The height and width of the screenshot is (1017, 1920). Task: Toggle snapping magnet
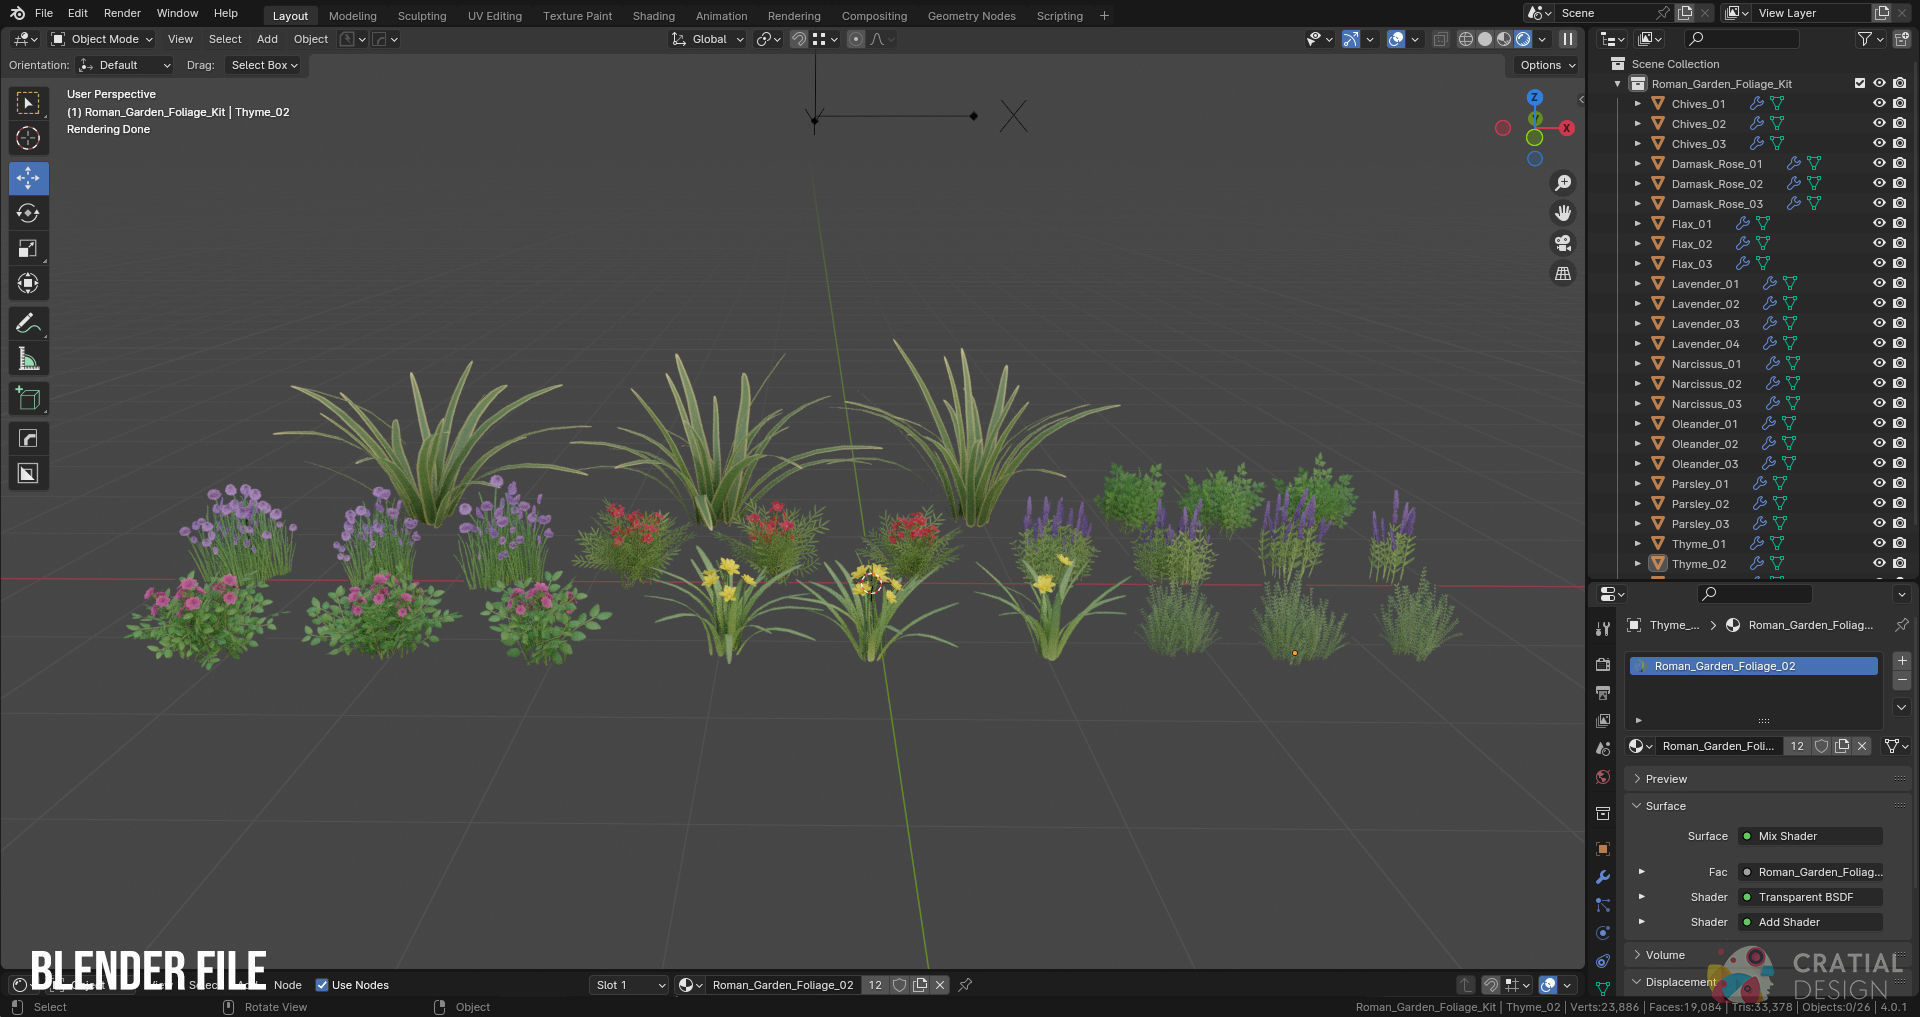(799, 39)
